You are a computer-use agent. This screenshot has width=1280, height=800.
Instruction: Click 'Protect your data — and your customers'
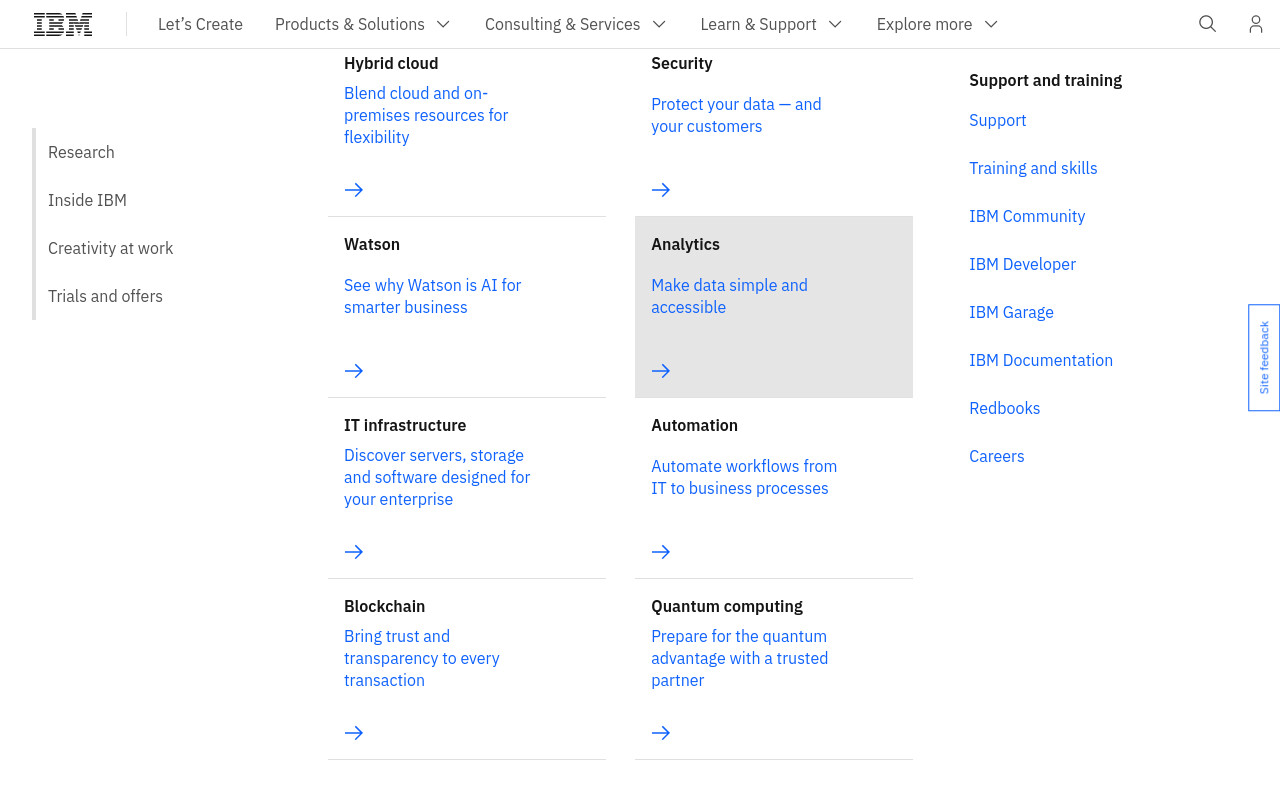coord(736,115)
